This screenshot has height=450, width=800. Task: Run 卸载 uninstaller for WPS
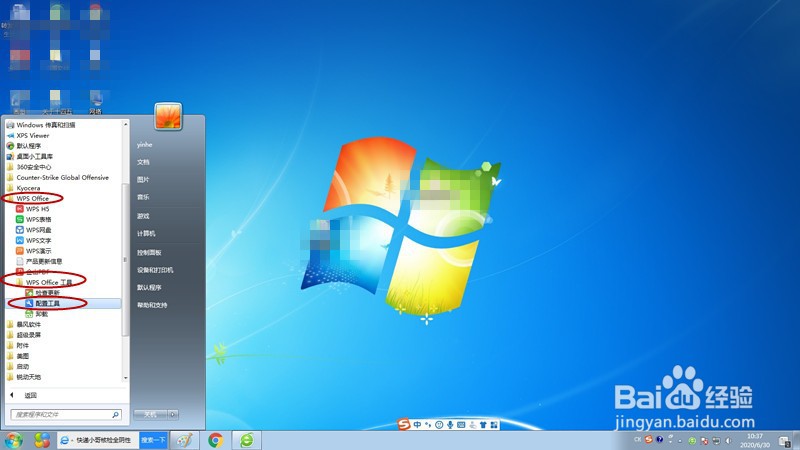pos(37,314)
